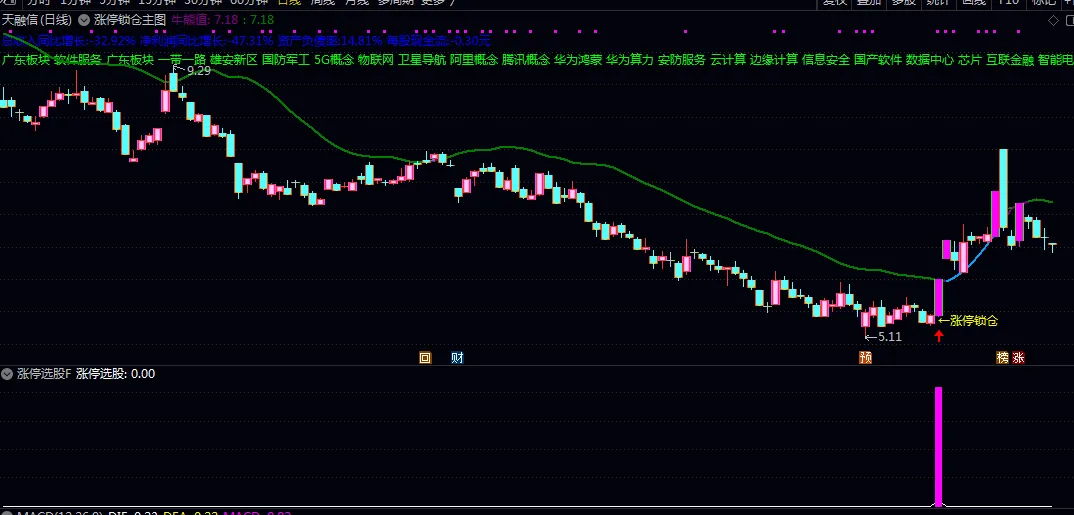Open the 涨停锁仓主图 indicator dropdown arrow
Screen dimensions: 1074x515
pyautogui.click(x=84, y=20)
